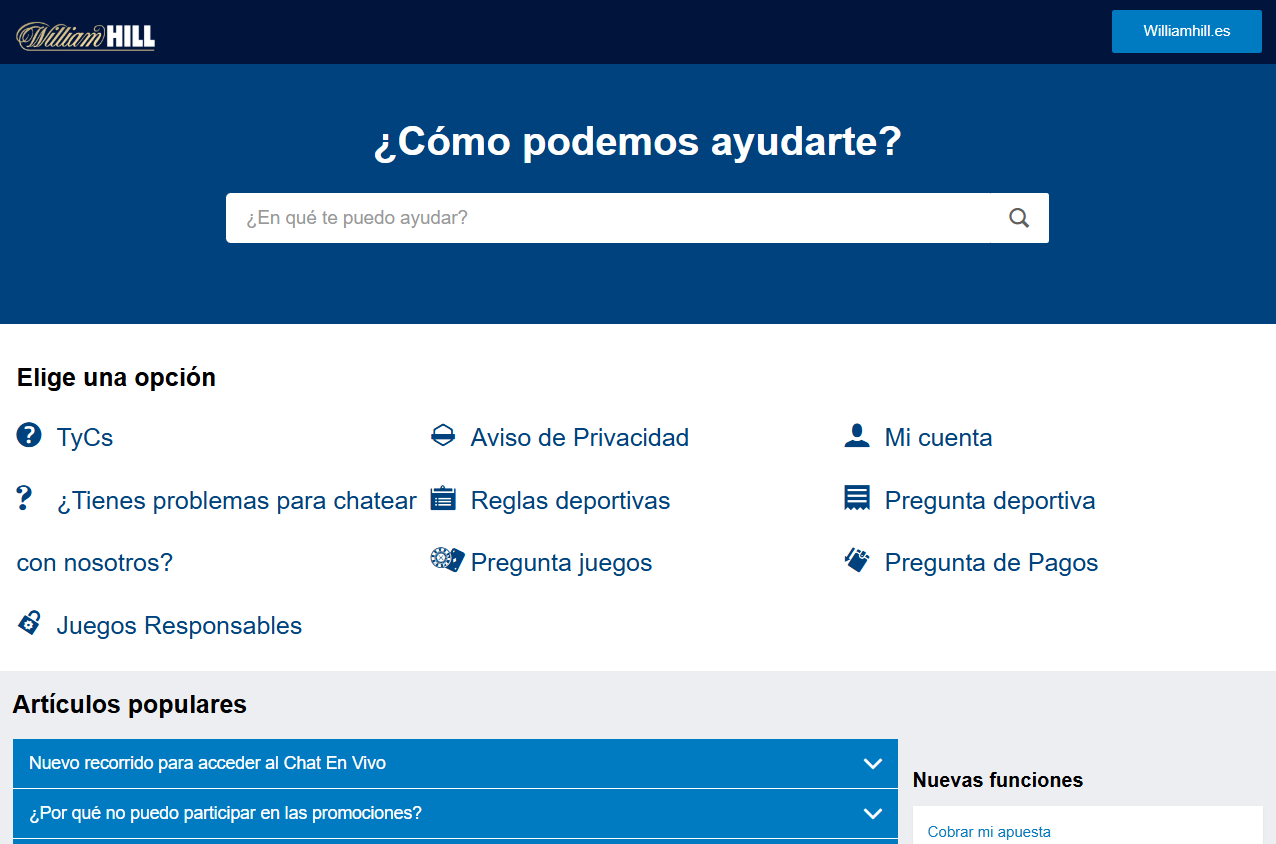
Task: Click the magnifier search icon
Action: click(1019, 218)
